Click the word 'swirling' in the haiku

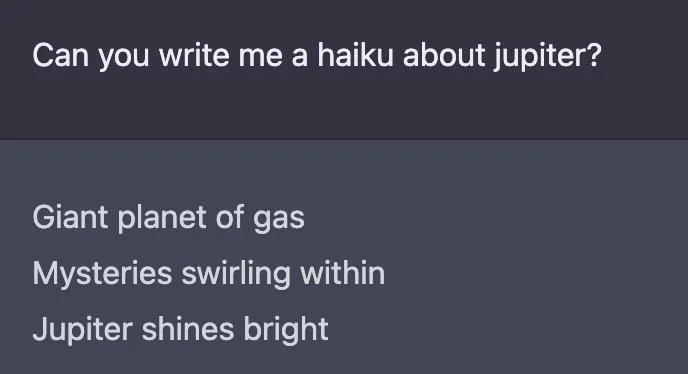(236, 274)
